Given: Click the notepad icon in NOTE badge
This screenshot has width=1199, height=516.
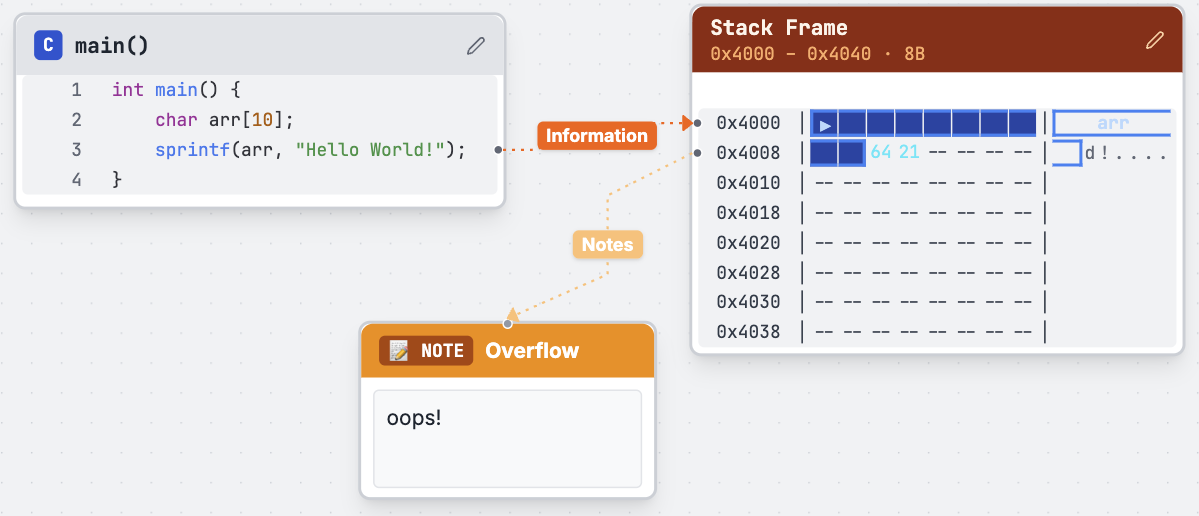Looking at the screenshot, I should [x=399, y=350].
